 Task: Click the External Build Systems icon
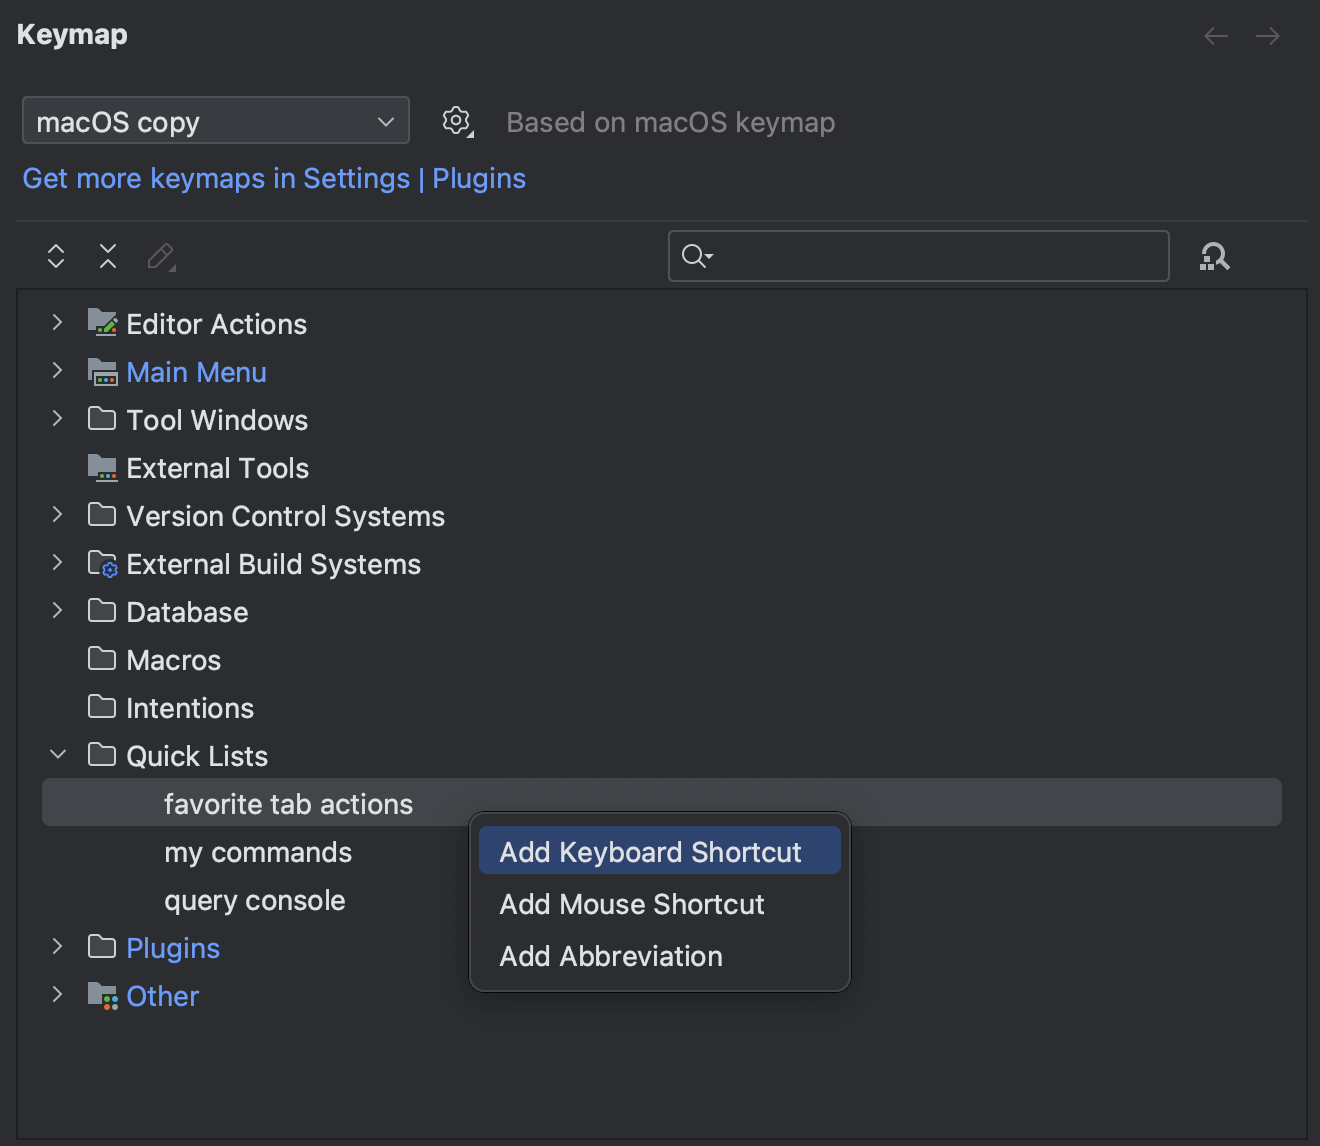point(103,563)
